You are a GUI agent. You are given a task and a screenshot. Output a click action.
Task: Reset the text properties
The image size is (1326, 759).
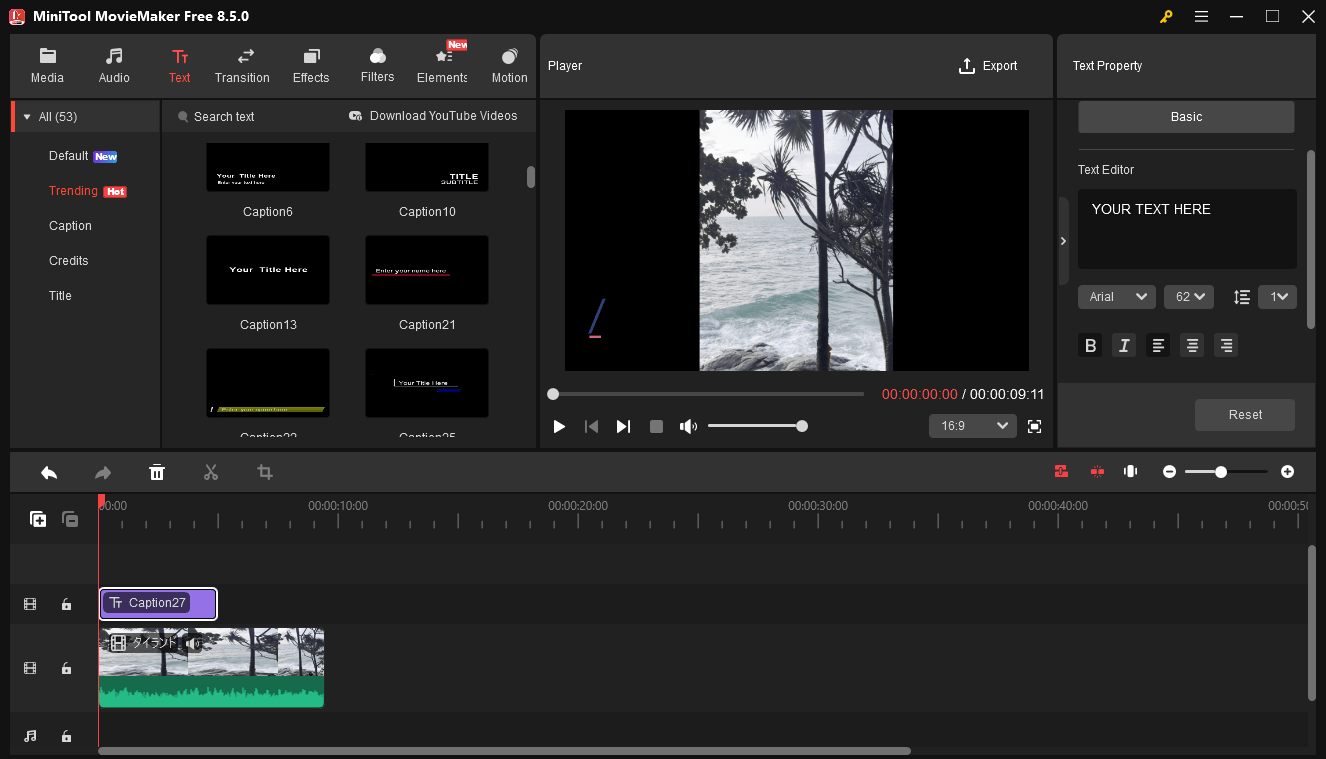[1244, 414]
